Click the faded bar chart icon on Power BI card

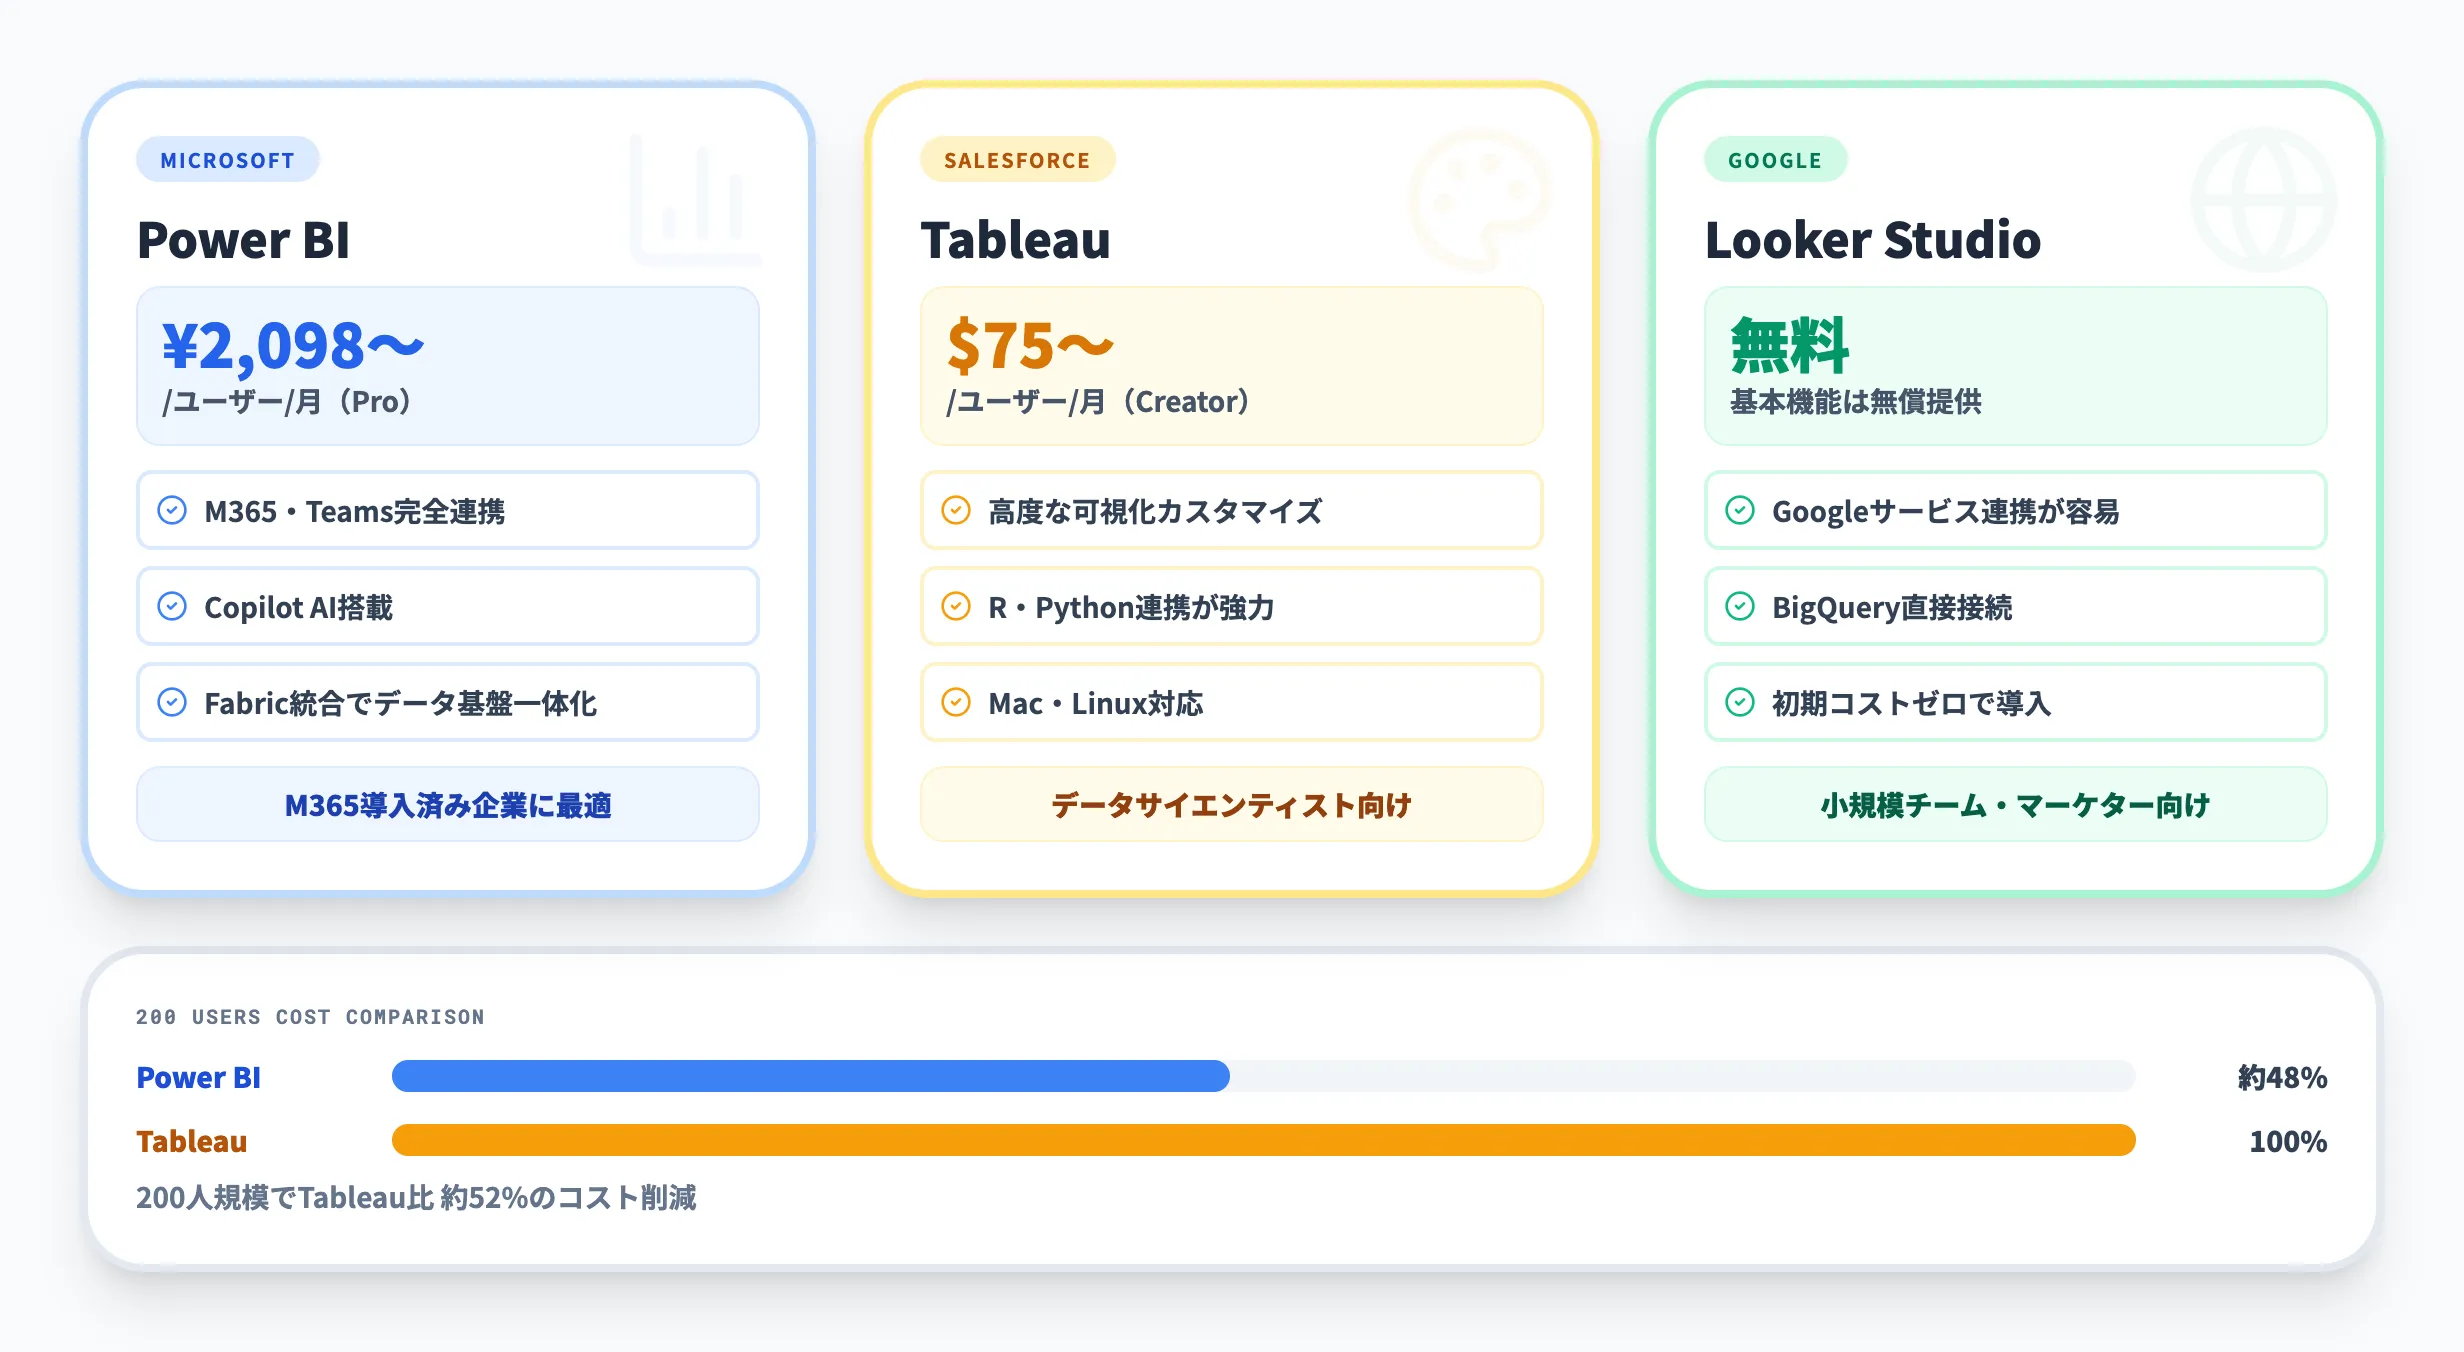pyautogui.click(x=696, y=200)
